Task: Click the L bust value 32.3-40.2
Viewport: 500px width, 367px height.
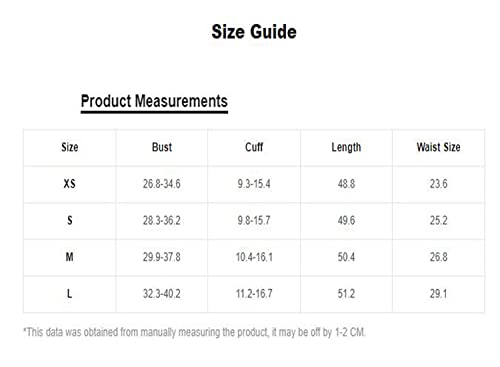Action: (162, 294)
